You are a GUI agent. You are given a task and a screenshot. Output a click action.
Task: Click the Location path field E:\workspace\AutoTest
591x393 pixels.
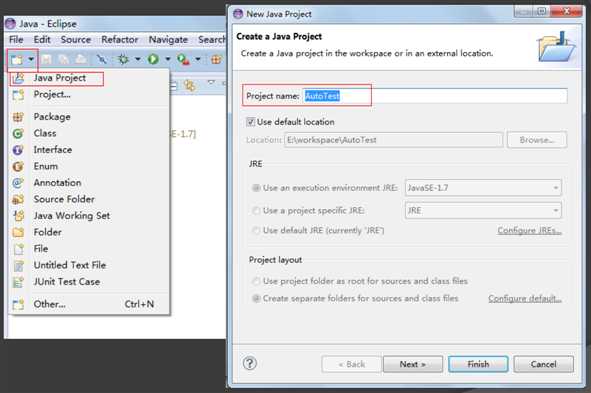pos(393,140)
